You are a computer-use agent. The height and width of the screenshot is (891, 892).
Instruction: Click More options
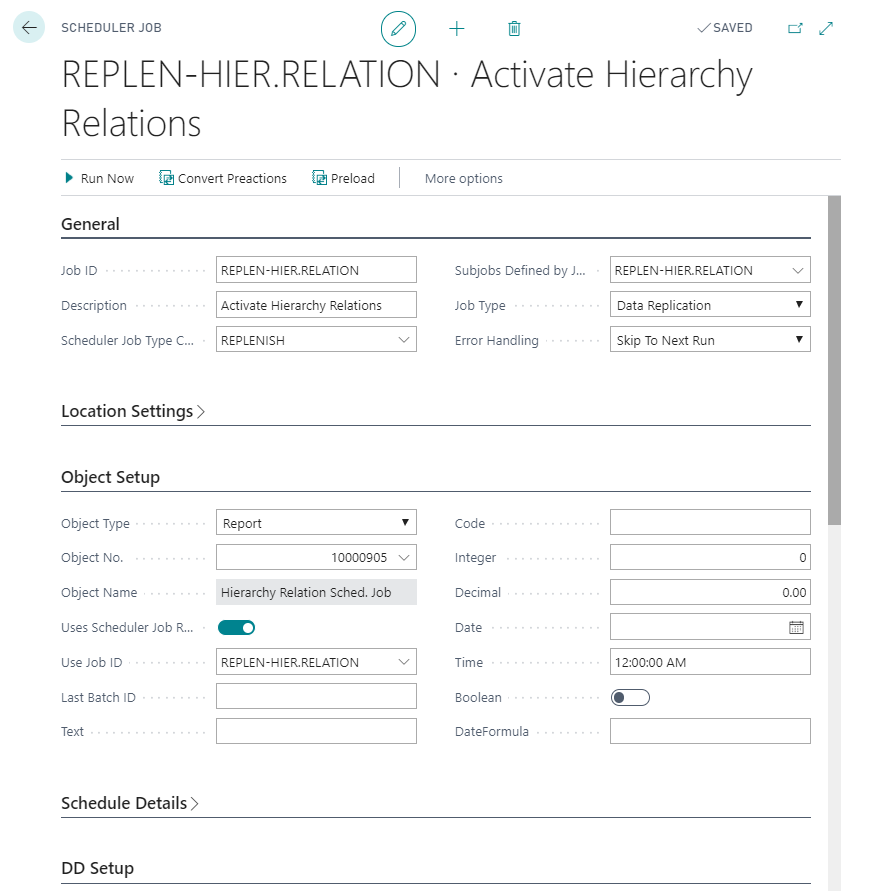coord(463,178)
